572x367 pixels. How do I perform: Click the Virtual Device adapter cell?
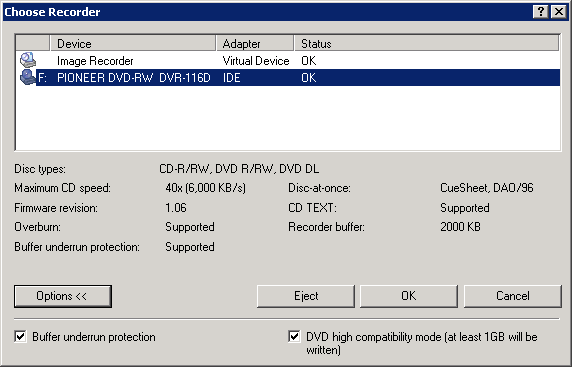point(256,61)
